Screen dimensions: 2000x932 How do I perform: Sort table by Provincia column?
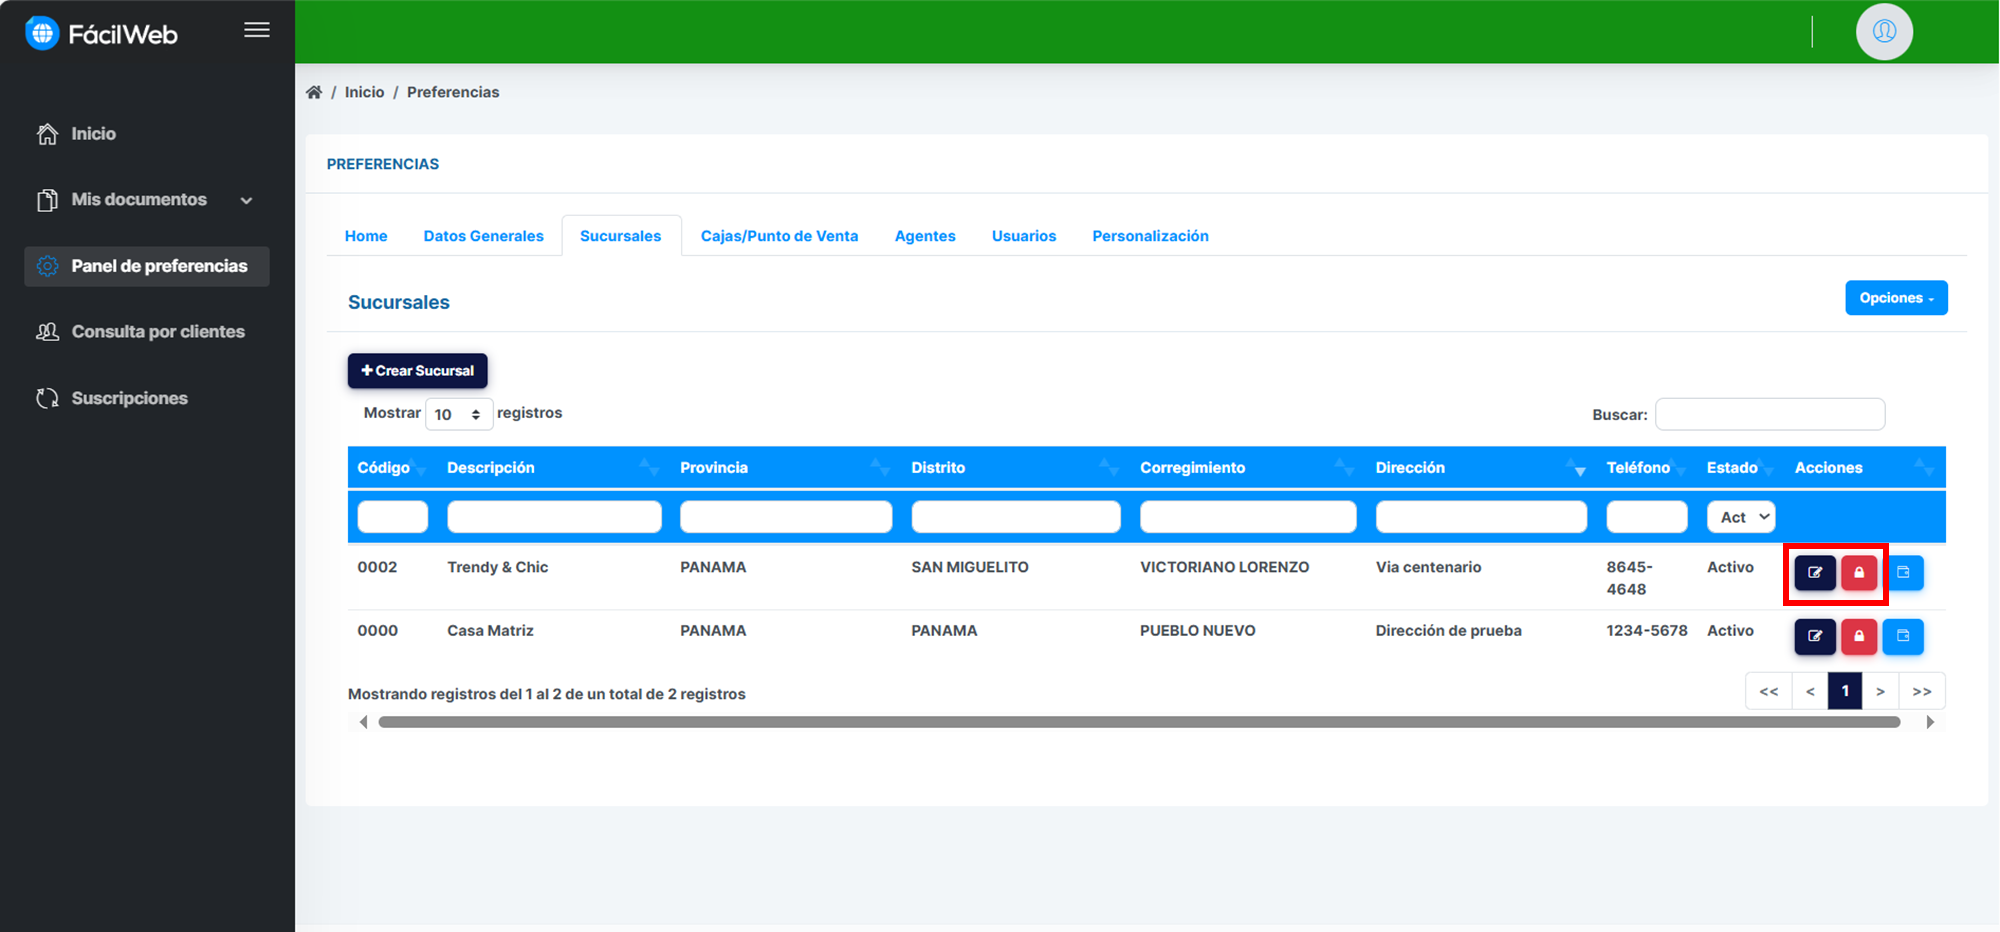pyautogui.click(x=785, y=468)
